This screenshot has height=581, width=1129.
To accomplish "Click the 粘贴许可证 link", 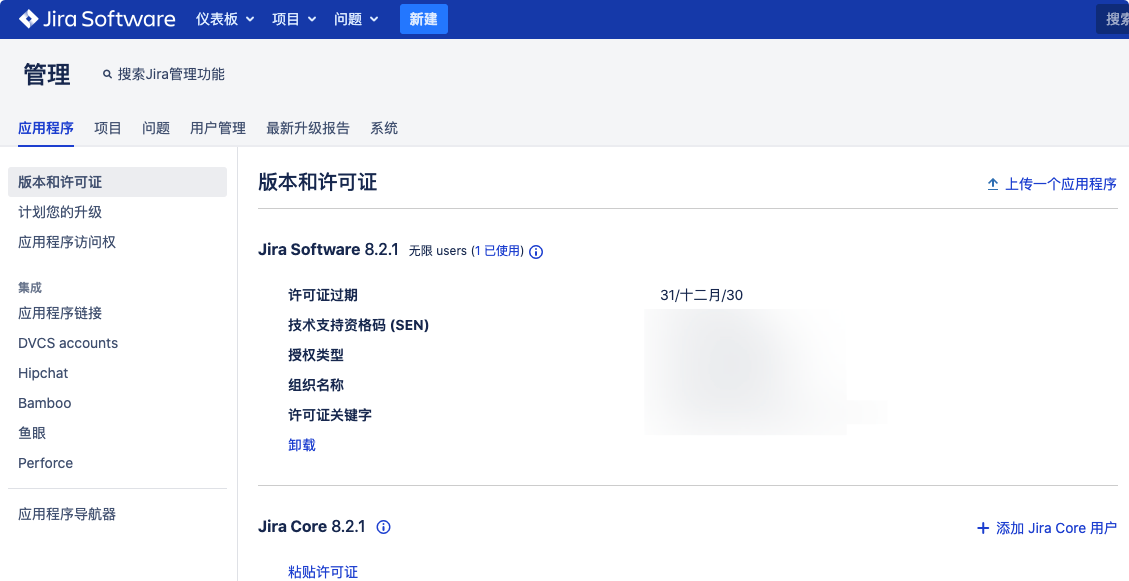I will tap(323, 572).
